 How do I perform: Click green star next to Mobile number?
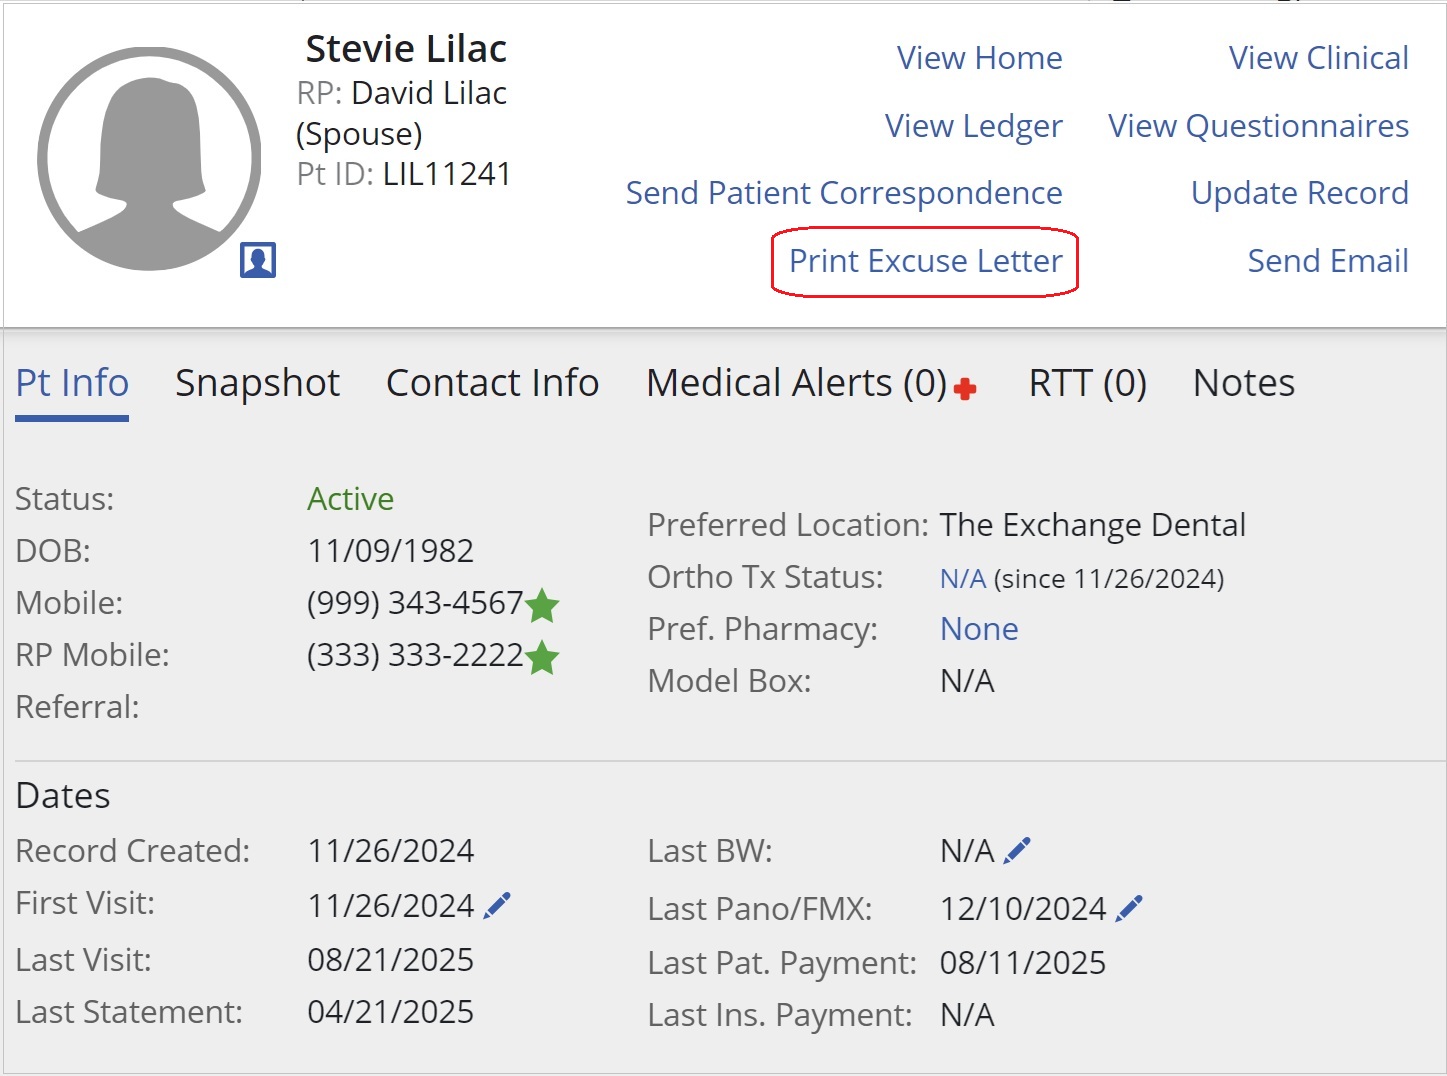pyautogui.click(x=542, y=605)
